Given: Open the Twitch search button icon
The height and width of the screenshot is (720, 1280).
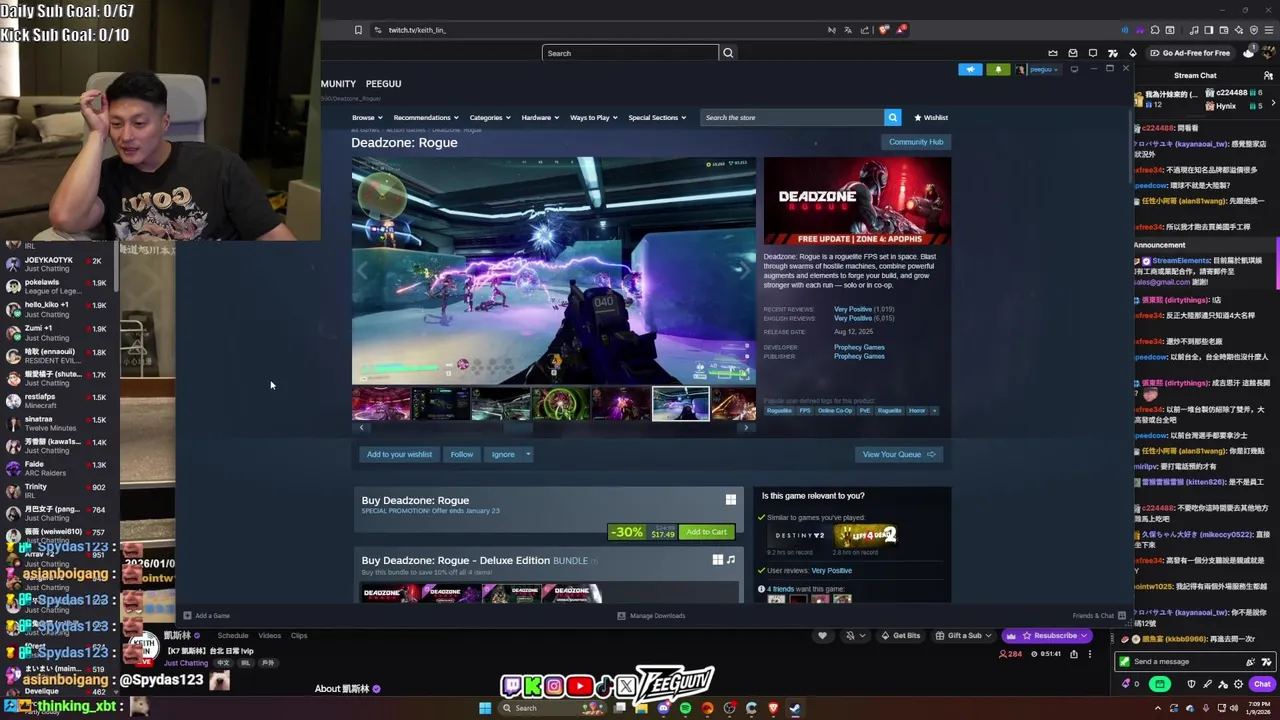Looking at the screenshot, I should tap(728, 53).
